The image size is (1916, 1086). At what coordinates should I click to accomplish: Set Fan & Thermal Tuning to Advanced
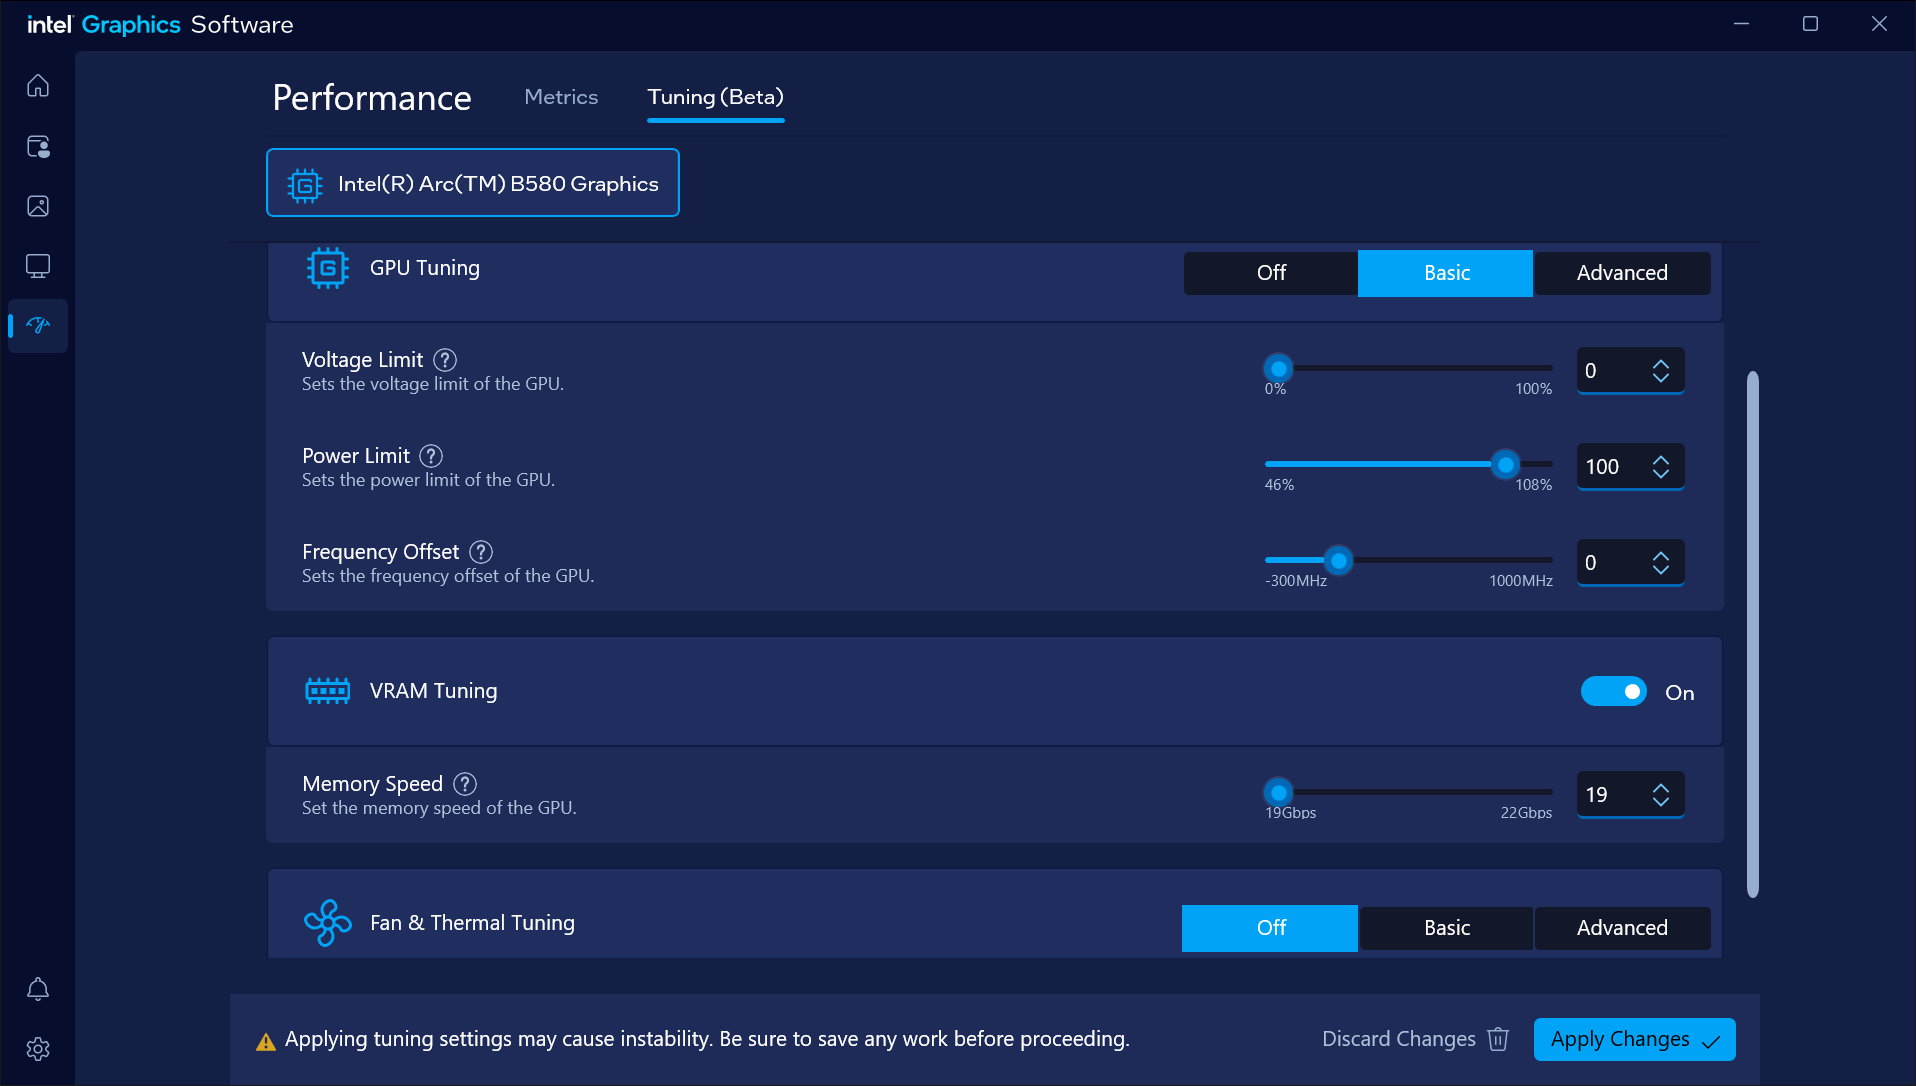point(1622,928)
